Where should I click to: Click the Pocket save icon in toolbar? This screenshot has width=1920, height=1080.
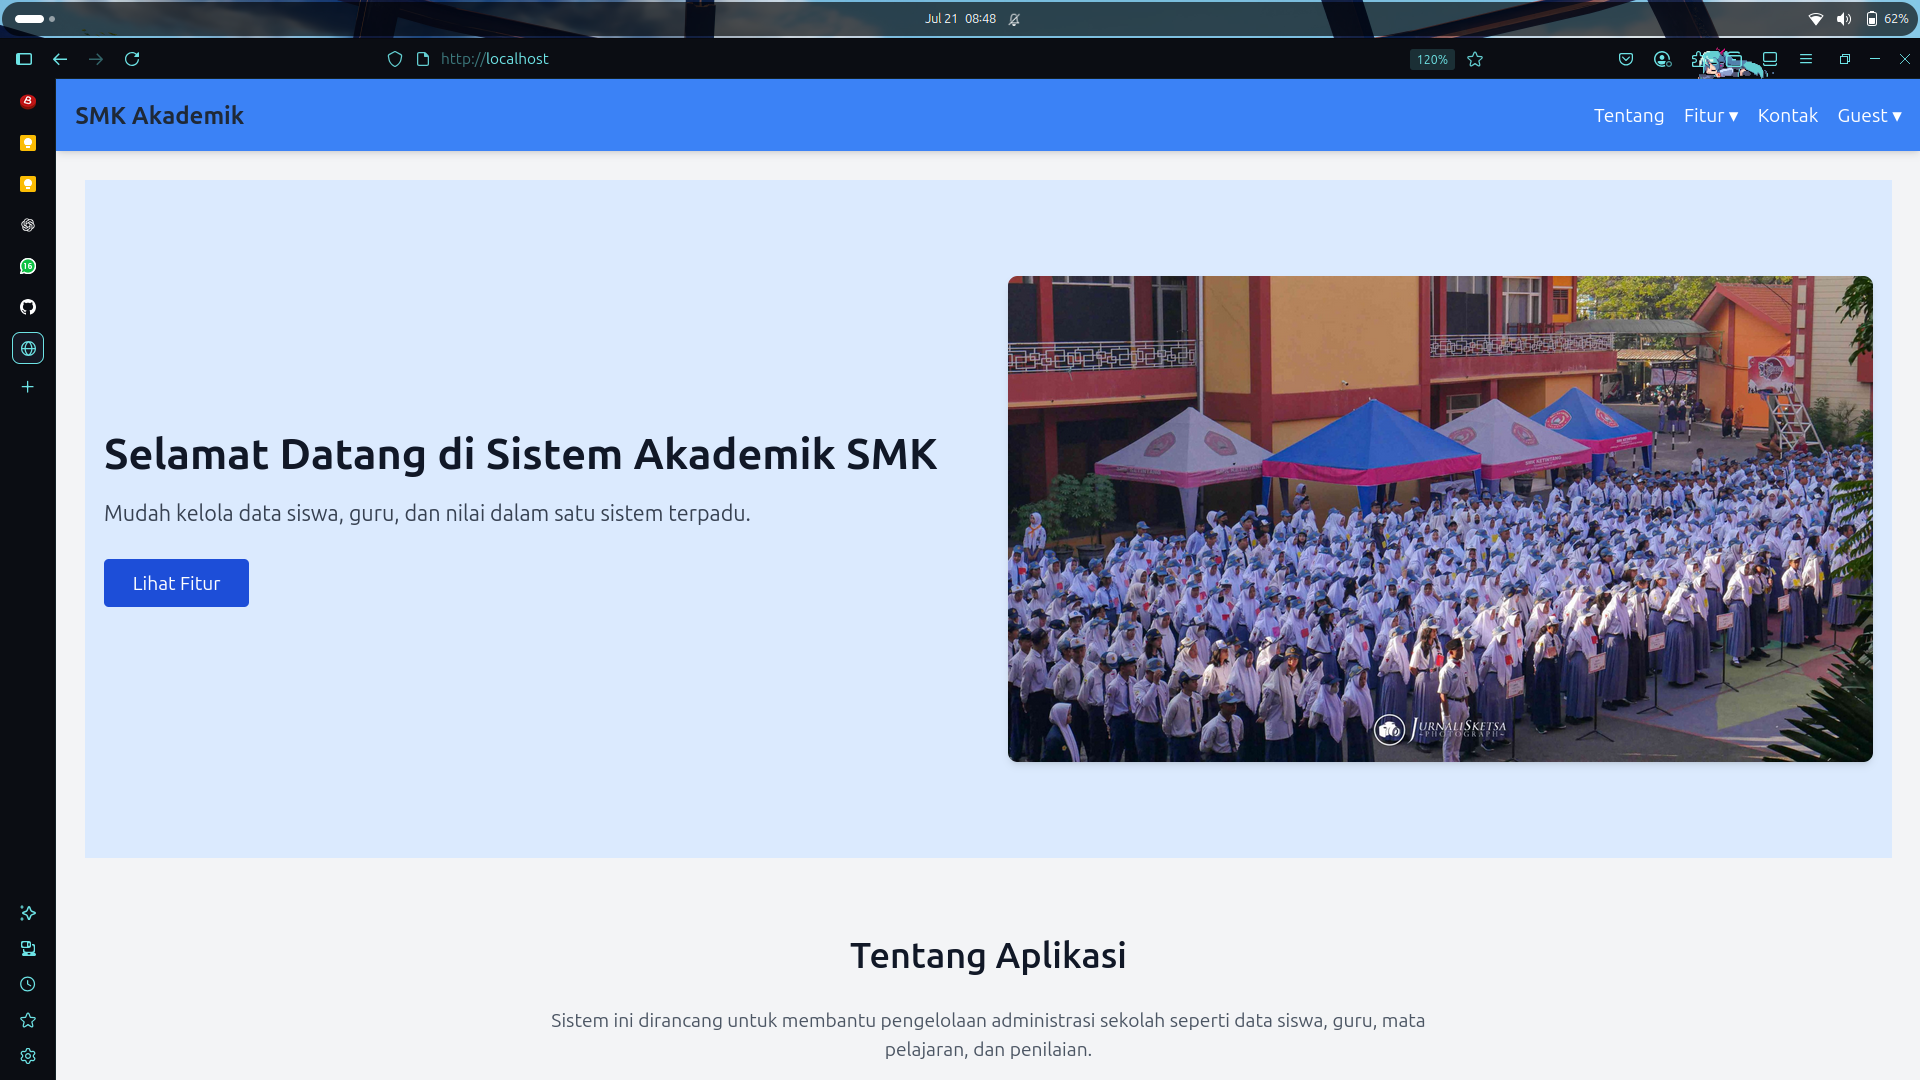click(1626, 59)
